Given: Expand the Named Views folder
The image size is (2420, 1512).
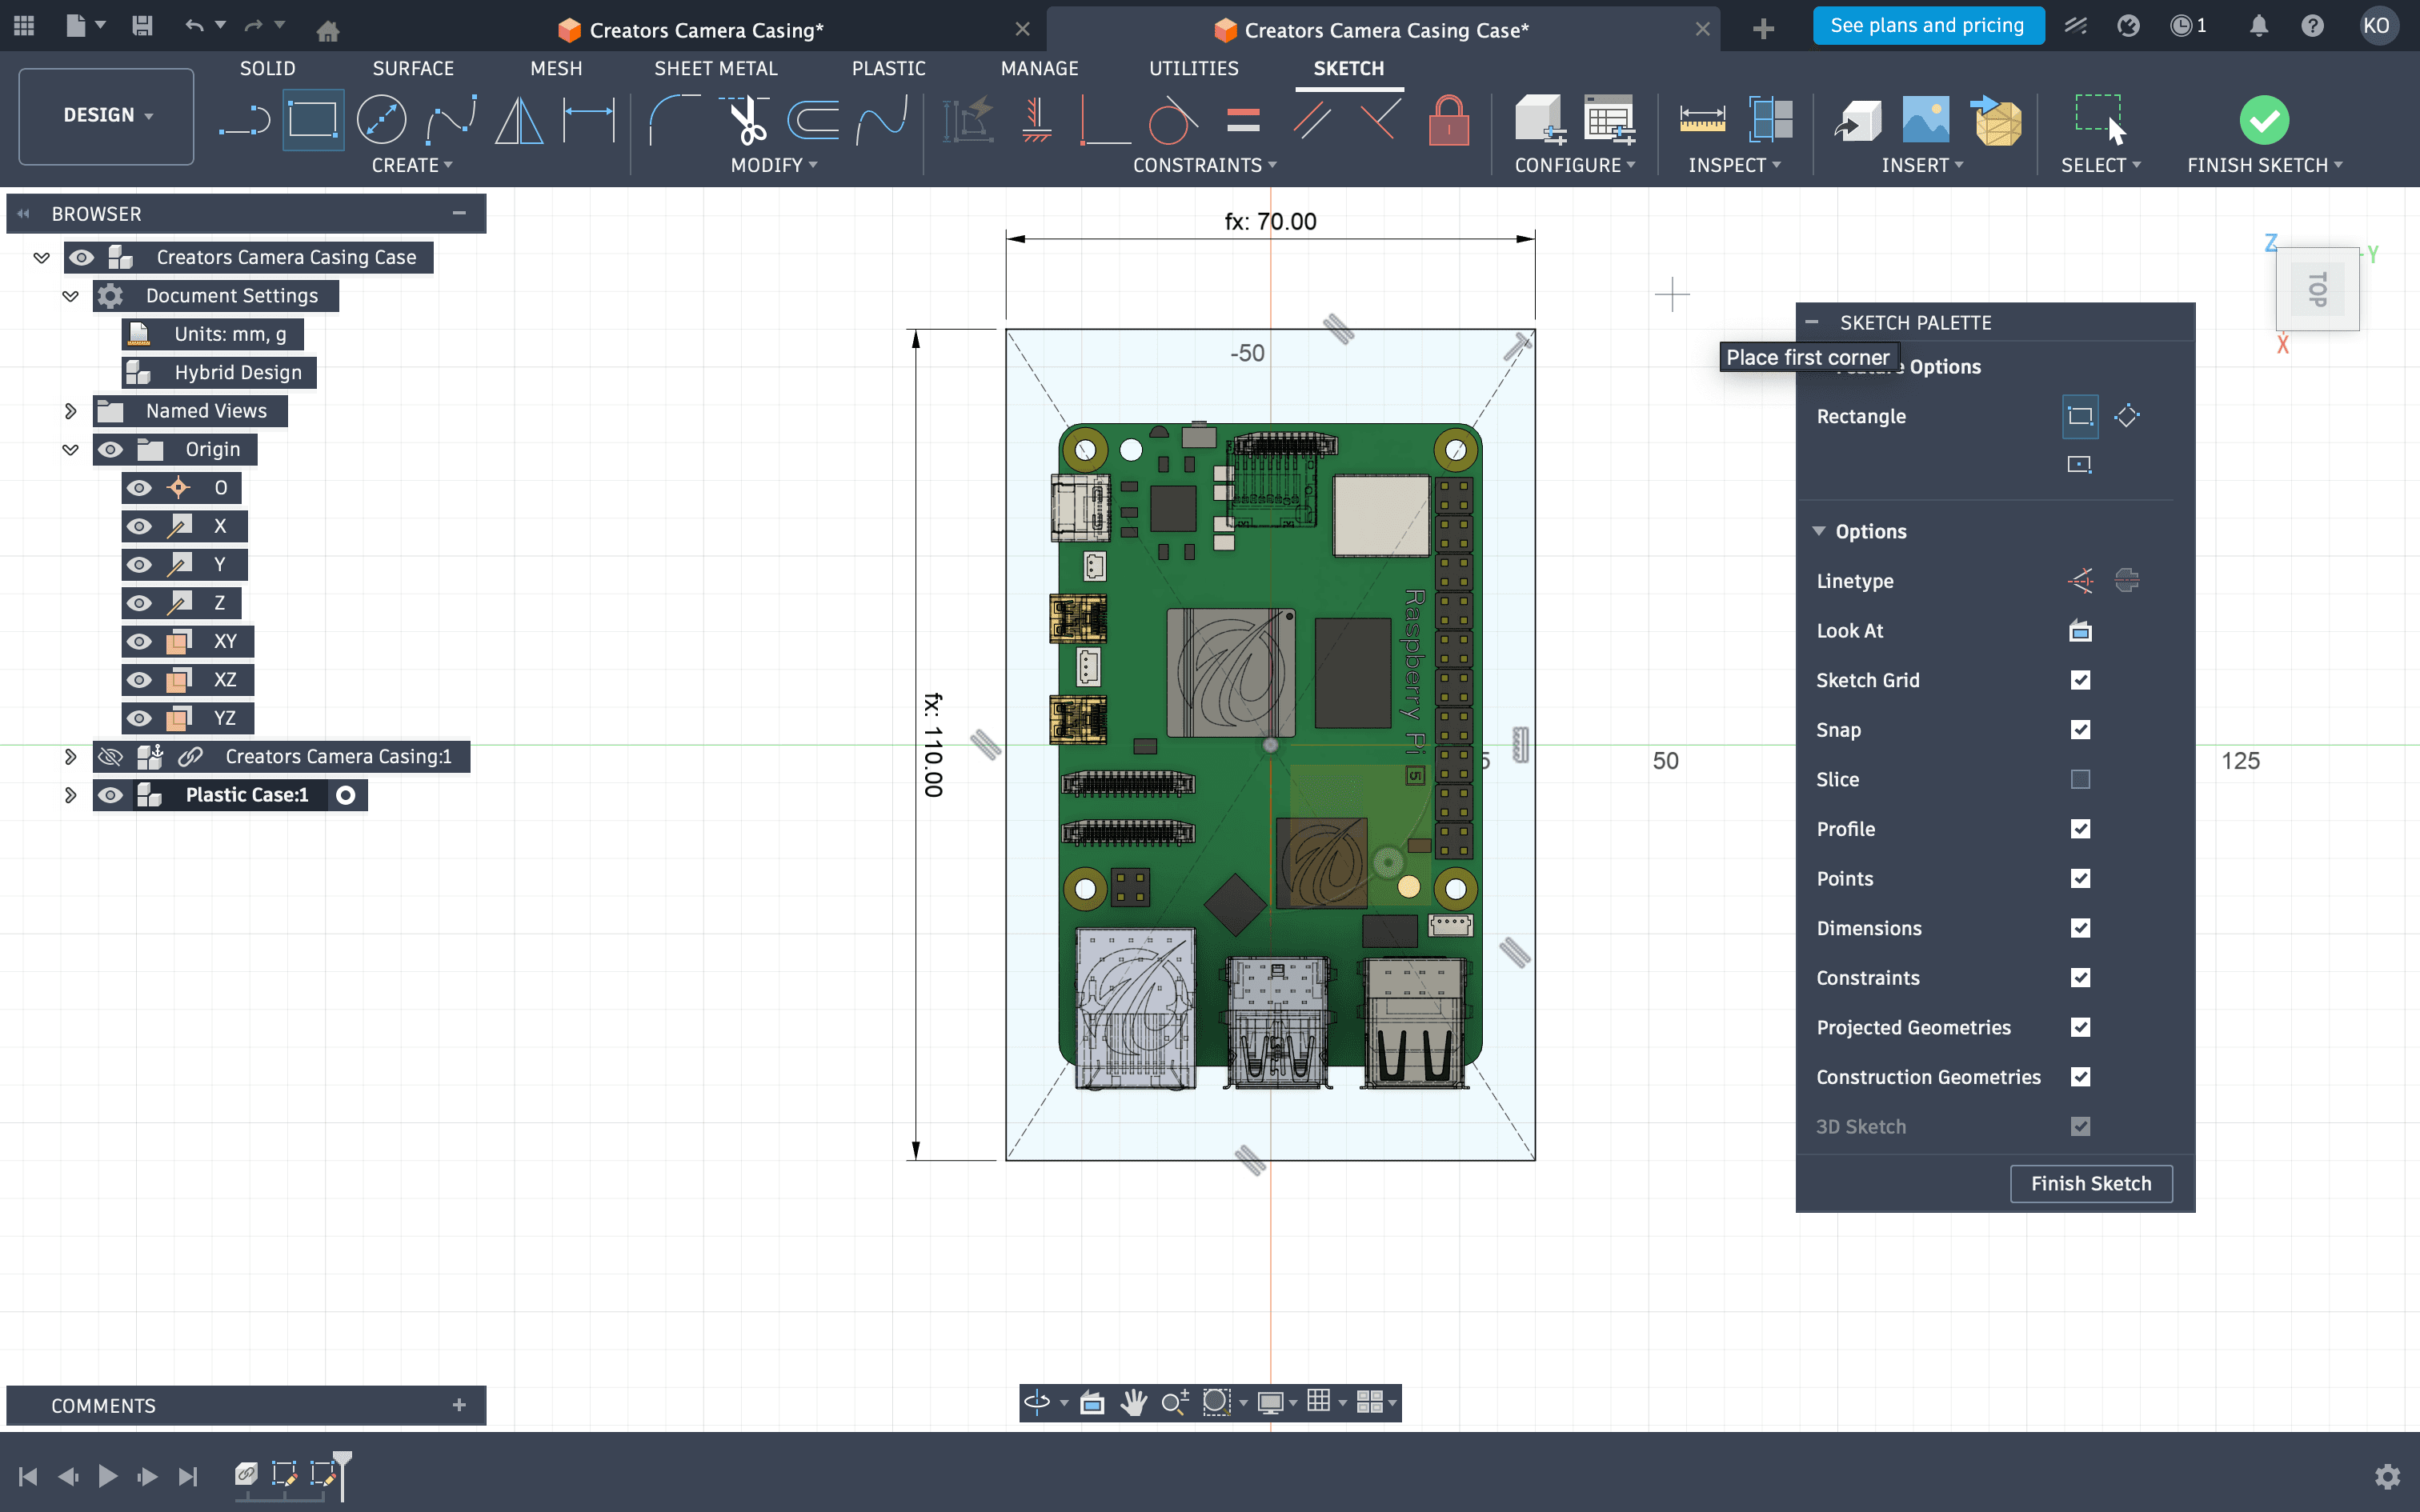Looking at the screenshot, I should coord(70,411).
